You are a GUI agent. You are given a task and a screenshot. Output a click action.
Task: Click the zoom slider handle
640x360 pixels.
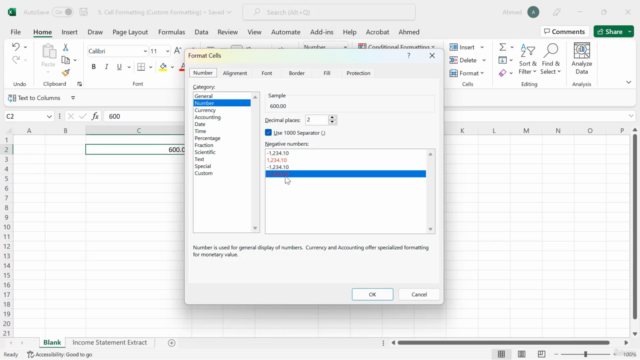click(585, 354)
